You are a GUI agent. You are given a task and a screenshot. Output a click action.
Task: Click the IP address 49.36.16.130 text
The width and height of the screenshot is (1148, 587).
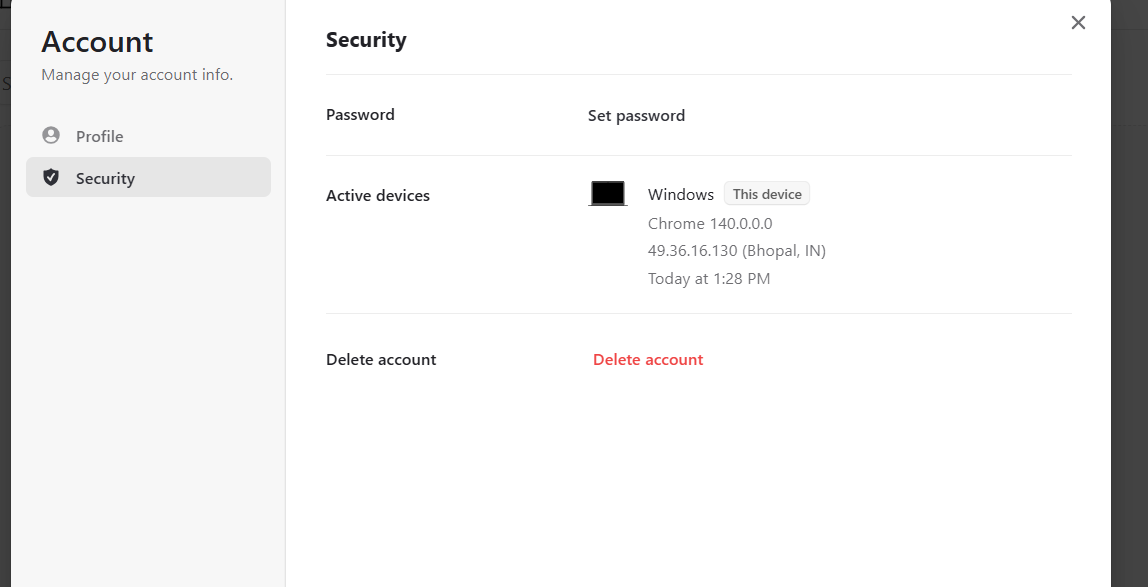(736, 251)
